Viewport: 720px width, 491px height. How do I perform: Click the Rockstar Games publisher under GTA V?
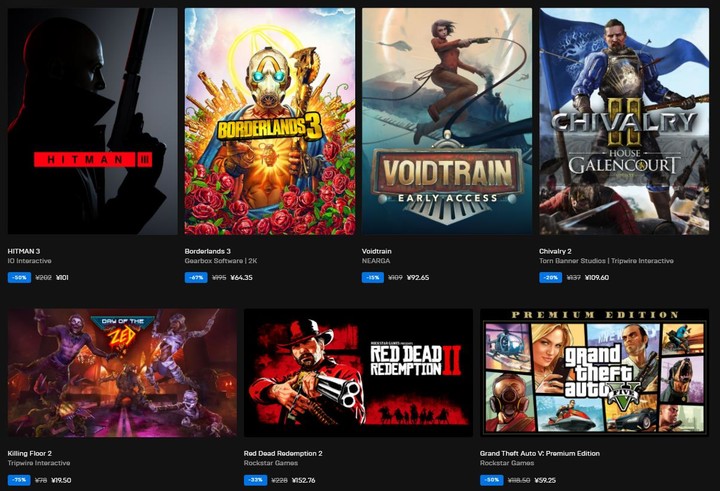pos(507,463)
